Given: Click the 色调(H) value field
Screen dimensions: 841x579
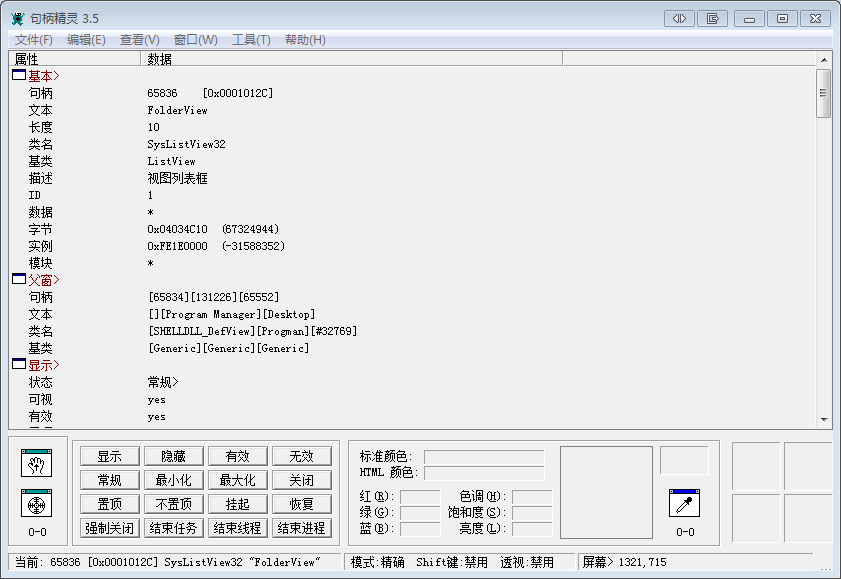Looking at the screenshot, I should [532, 496].
